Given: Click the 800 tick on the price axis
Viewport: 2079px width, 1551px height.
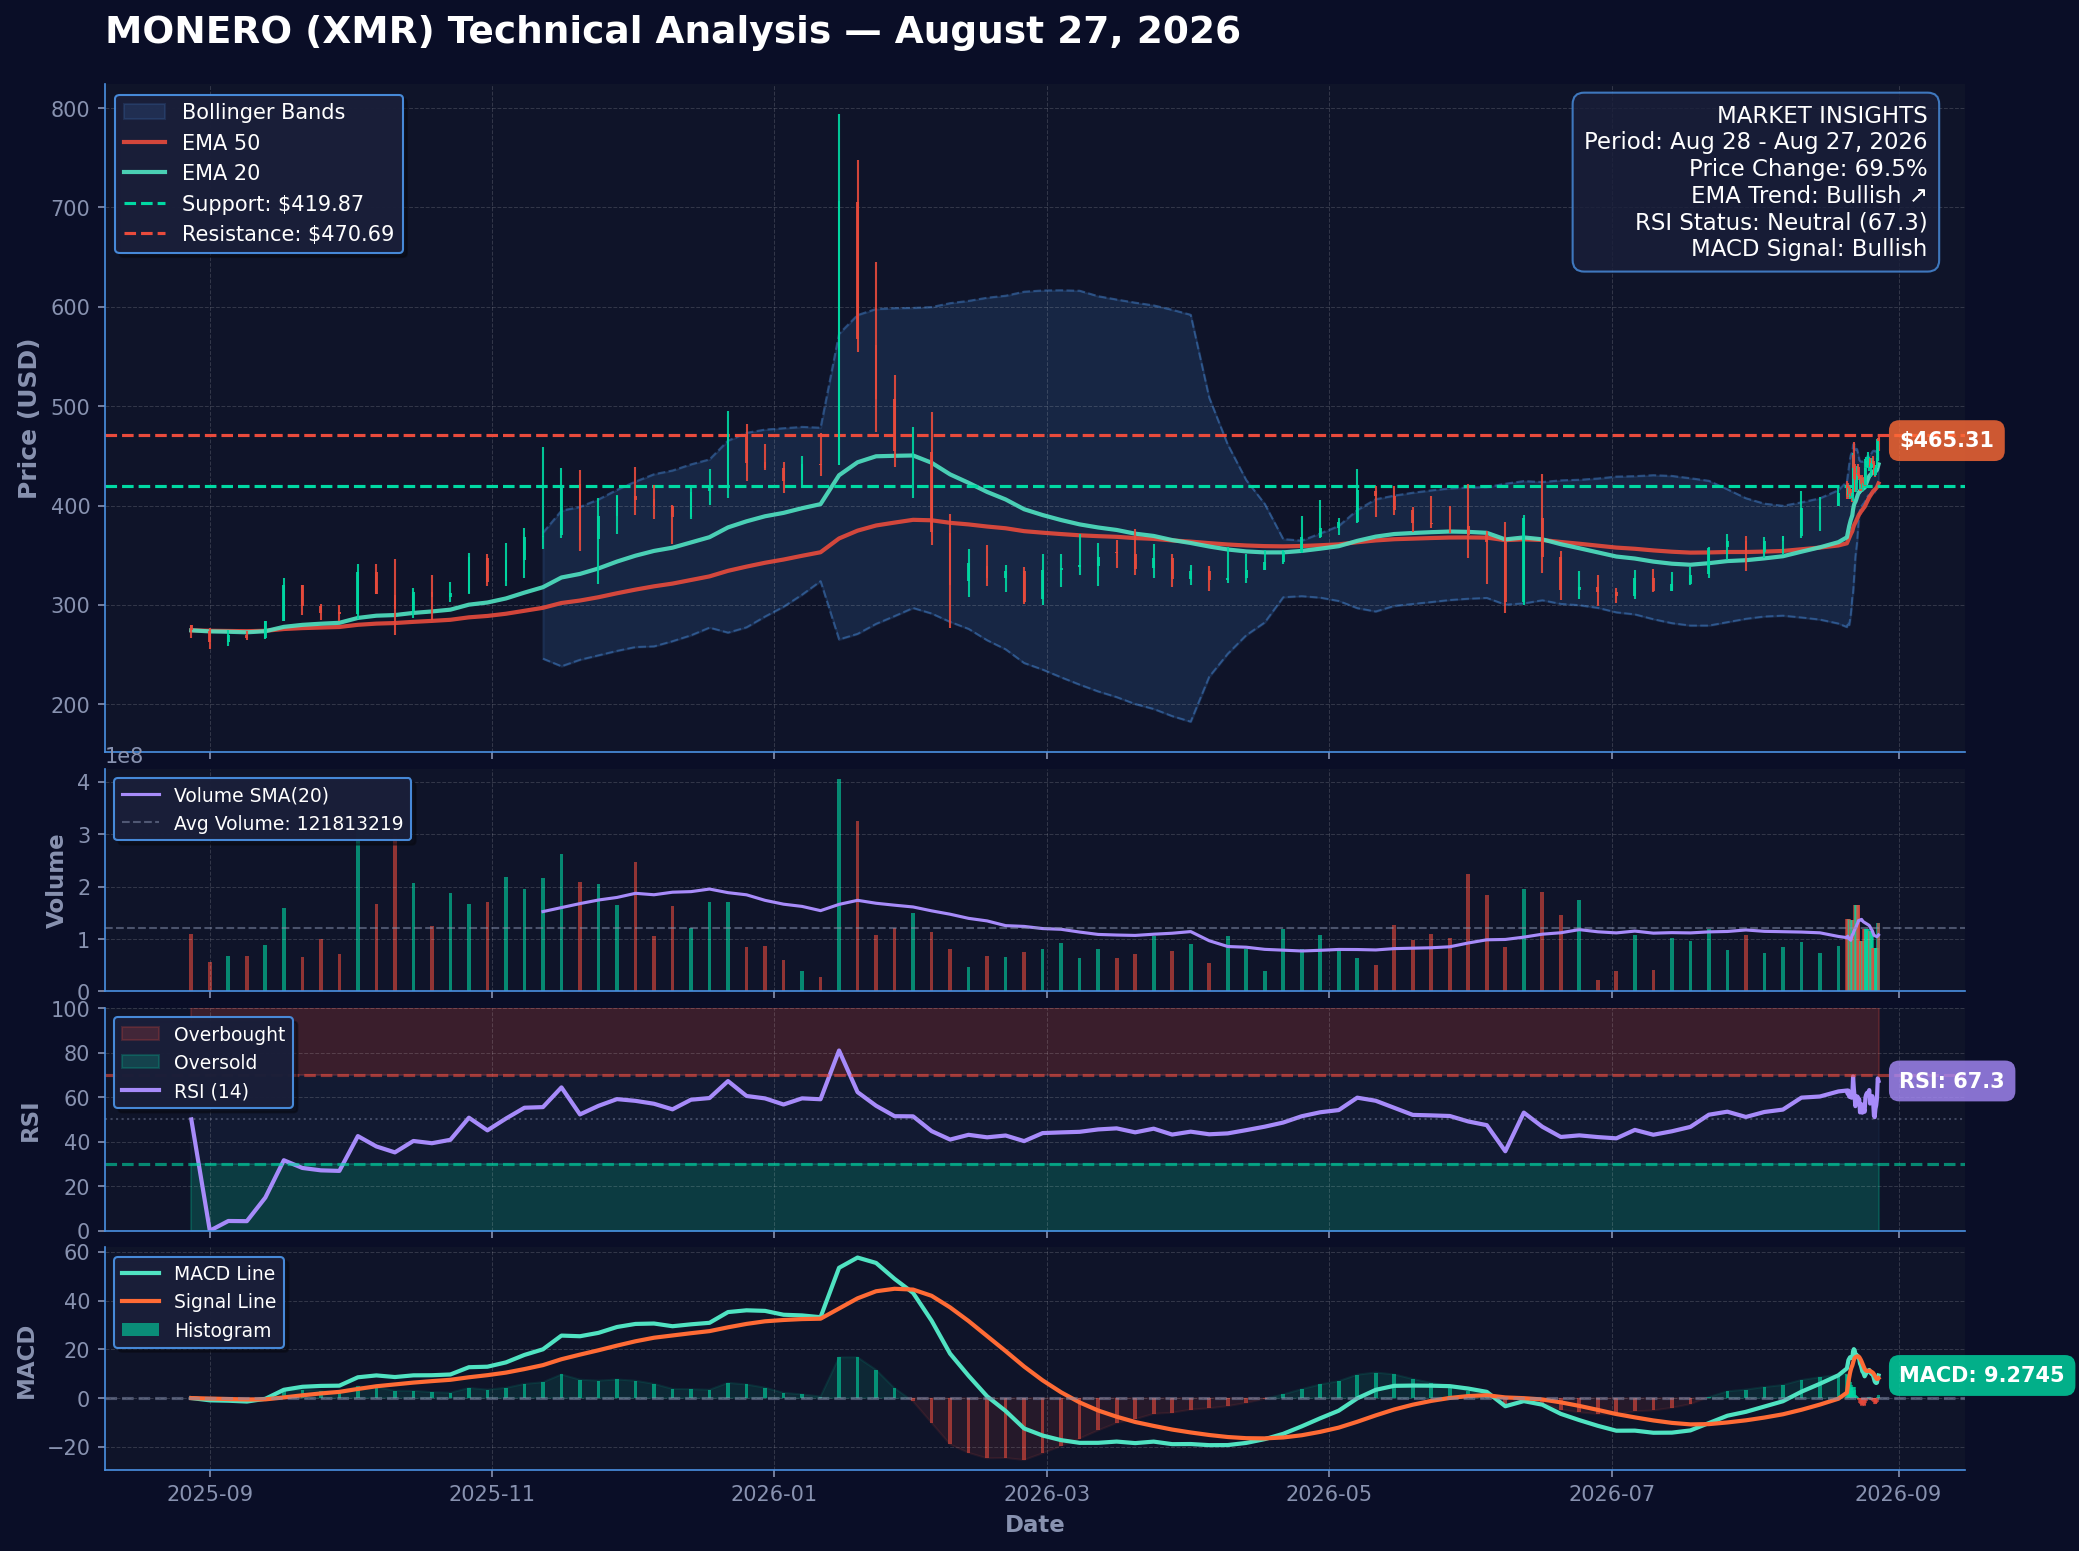Looking at the screenshot, I should [71, 109].
